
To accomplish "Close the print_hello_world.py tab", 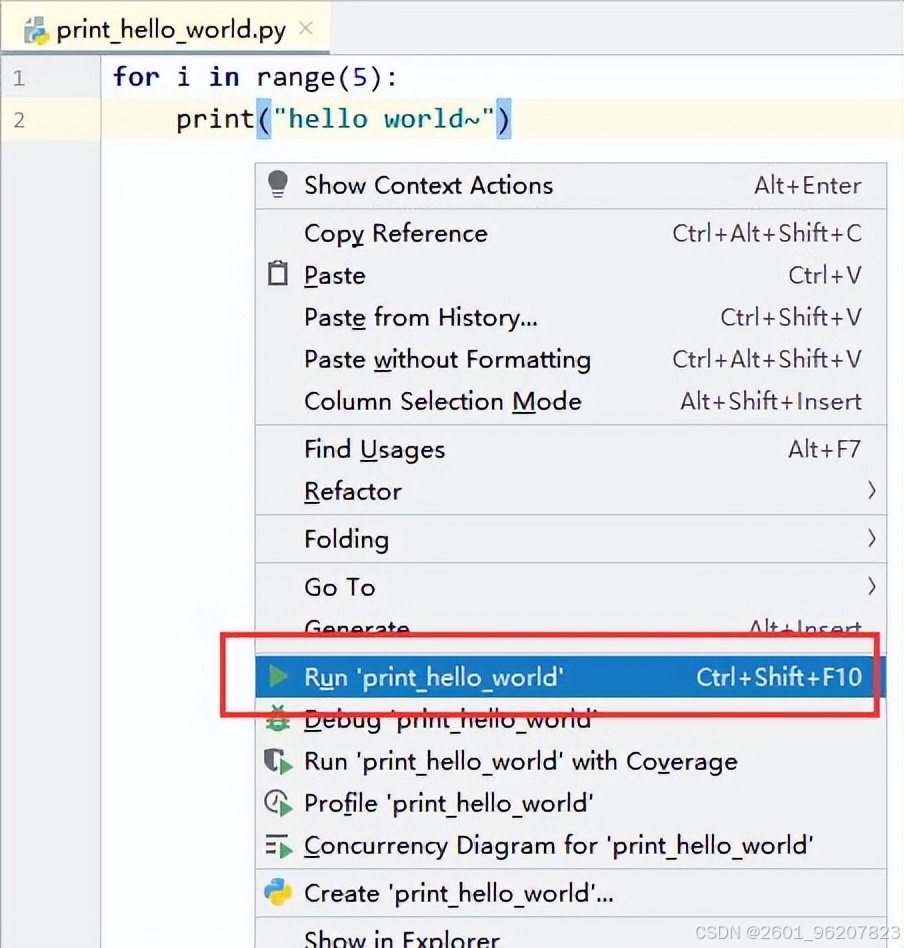I will [306, 28].
